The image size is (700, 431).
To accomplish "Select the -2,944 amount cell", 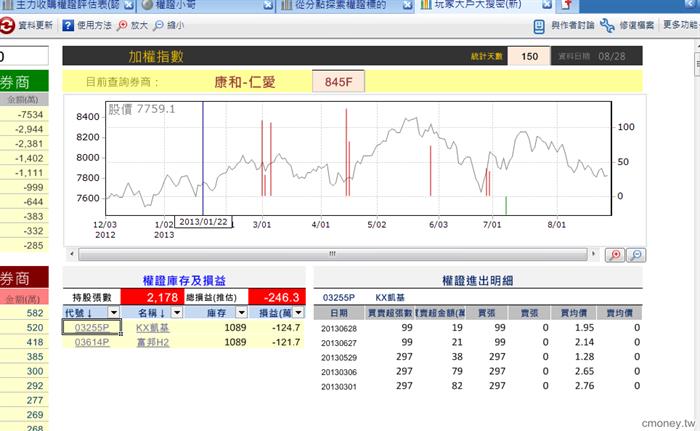I will [x=24, y=130].
